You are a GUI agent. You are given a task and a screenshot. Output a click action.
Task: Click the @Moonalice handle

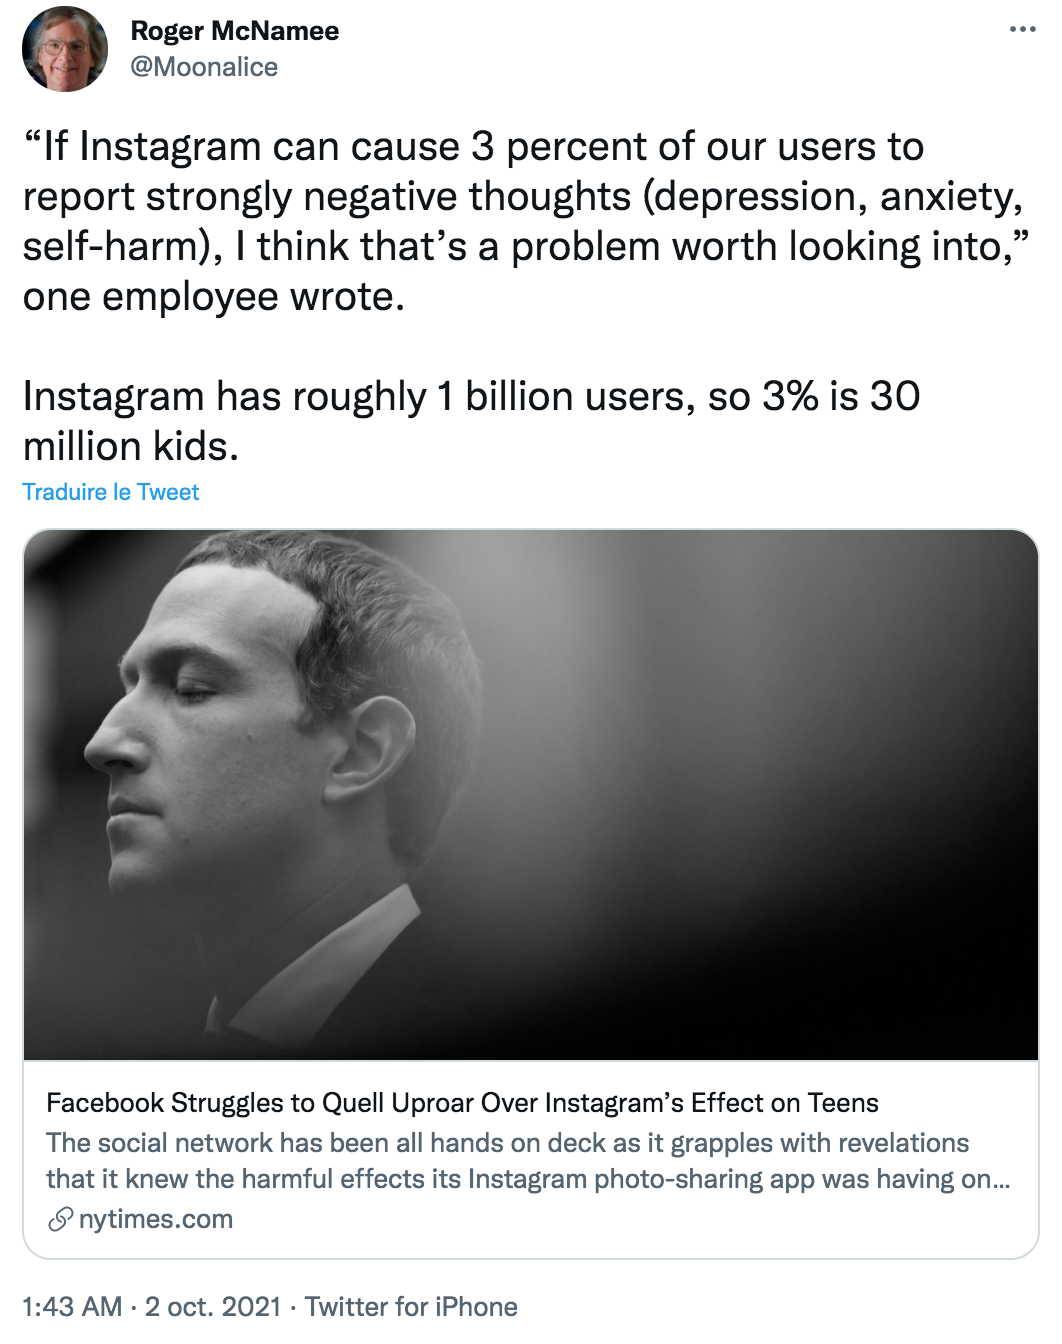tap(204, 67)
